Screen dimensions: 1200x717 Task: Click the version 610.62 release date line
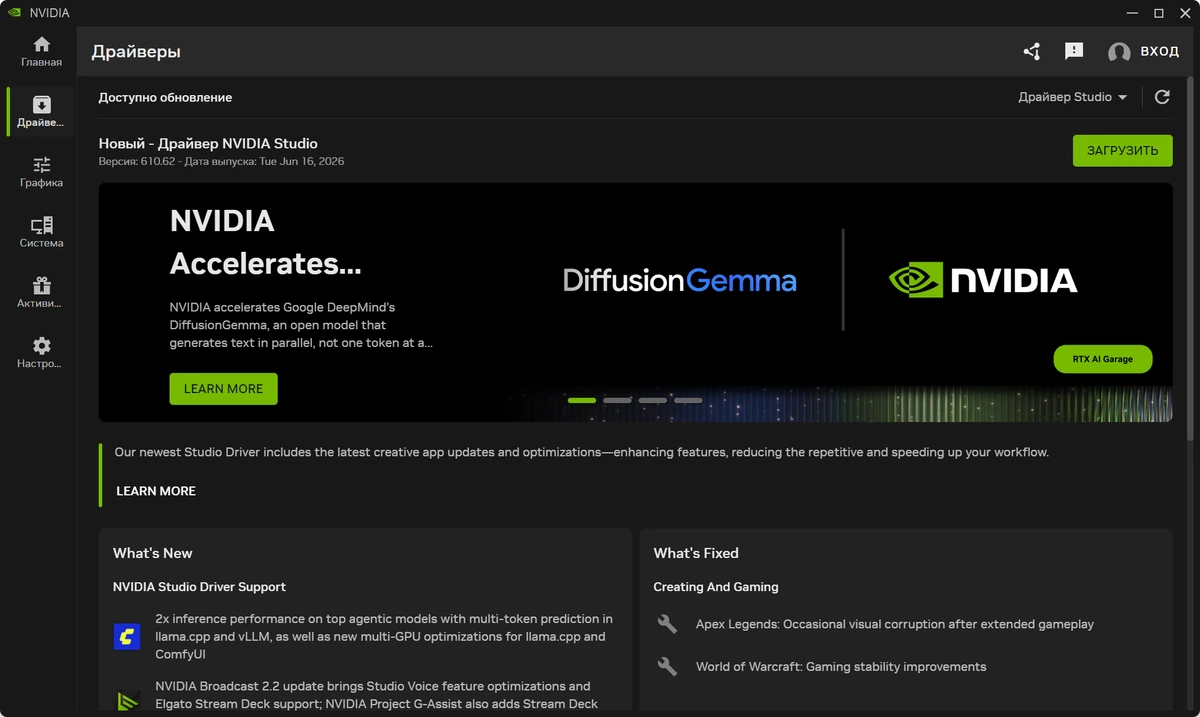221,161
